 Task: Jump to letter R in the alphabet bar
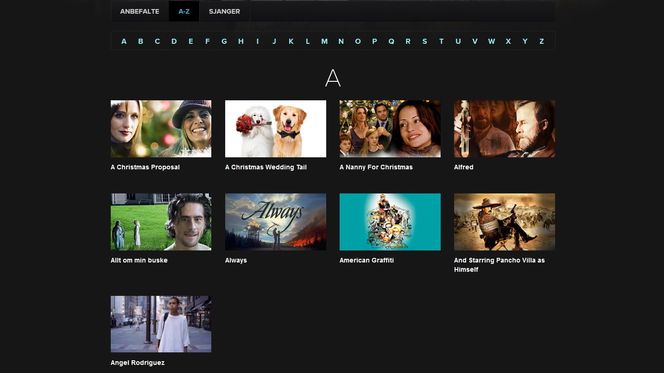408,41
